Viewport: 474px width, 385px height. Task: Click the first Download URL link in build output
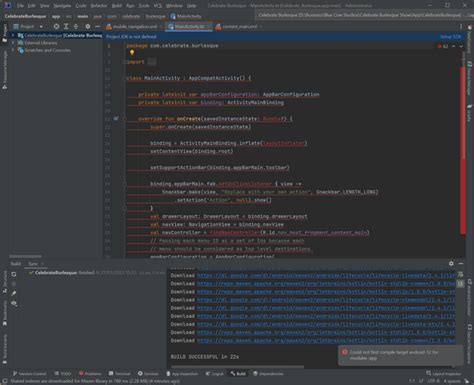tap(326, 276)
